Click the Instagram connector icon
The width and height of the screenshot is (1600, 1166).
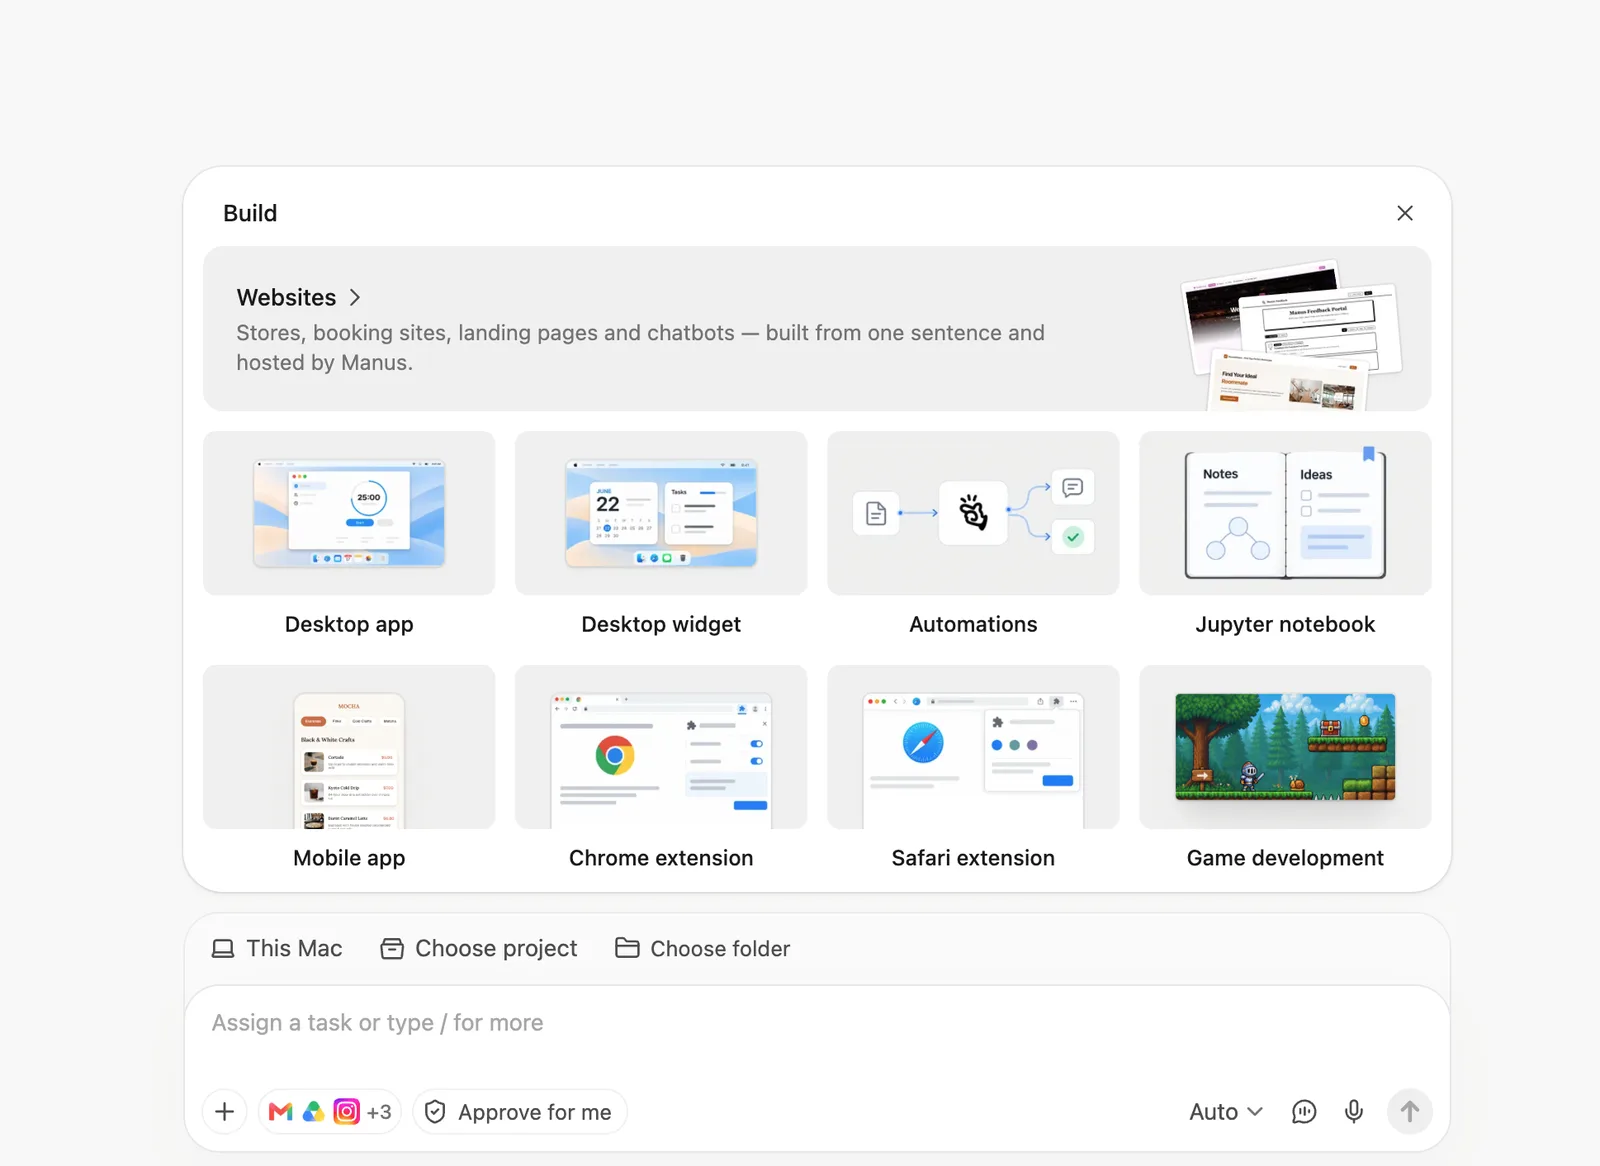pyautogui.click(x=346, y=1112)
